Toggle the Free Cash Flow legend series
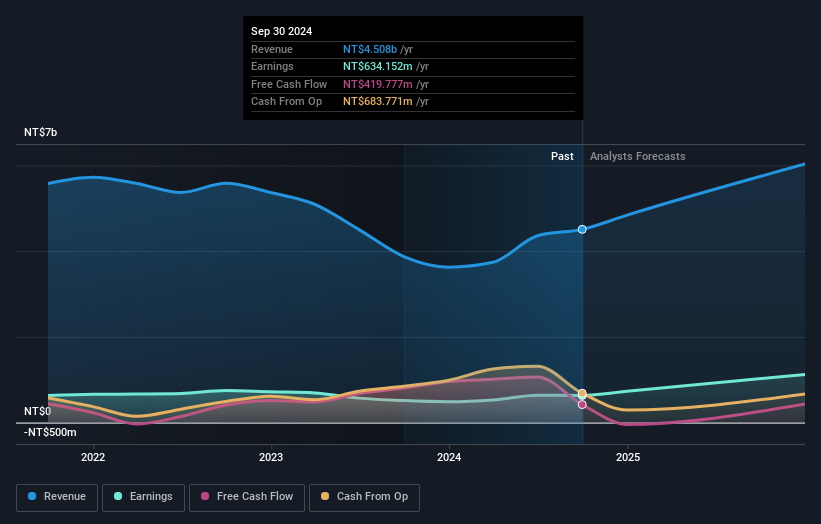The height and width of the screenshot is (524, 821). pyautogui.click(x=247, y=497)
